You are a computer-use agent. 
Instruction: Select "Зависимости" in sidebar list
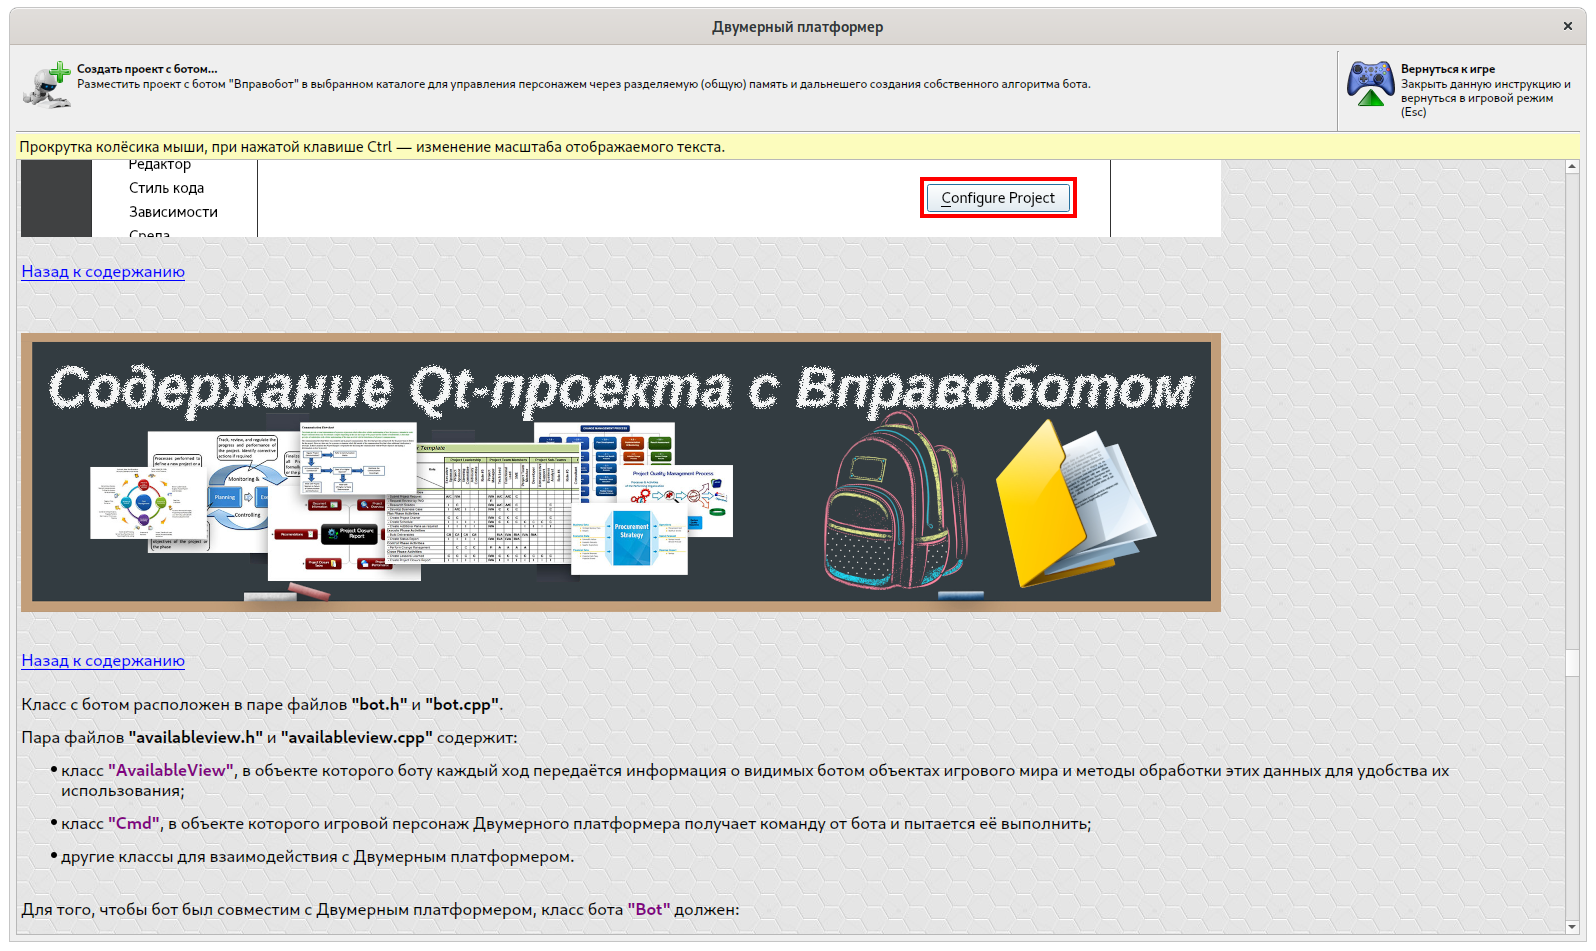173,212
